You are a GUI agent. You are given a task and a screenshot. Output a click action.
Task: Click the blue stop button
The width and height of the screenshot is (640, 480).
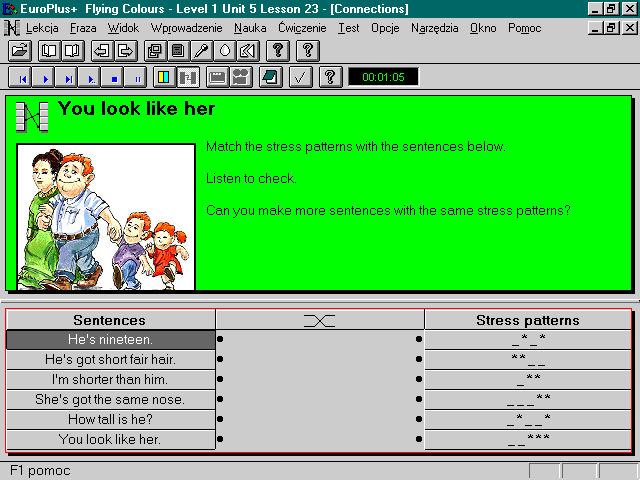(114, 78)
